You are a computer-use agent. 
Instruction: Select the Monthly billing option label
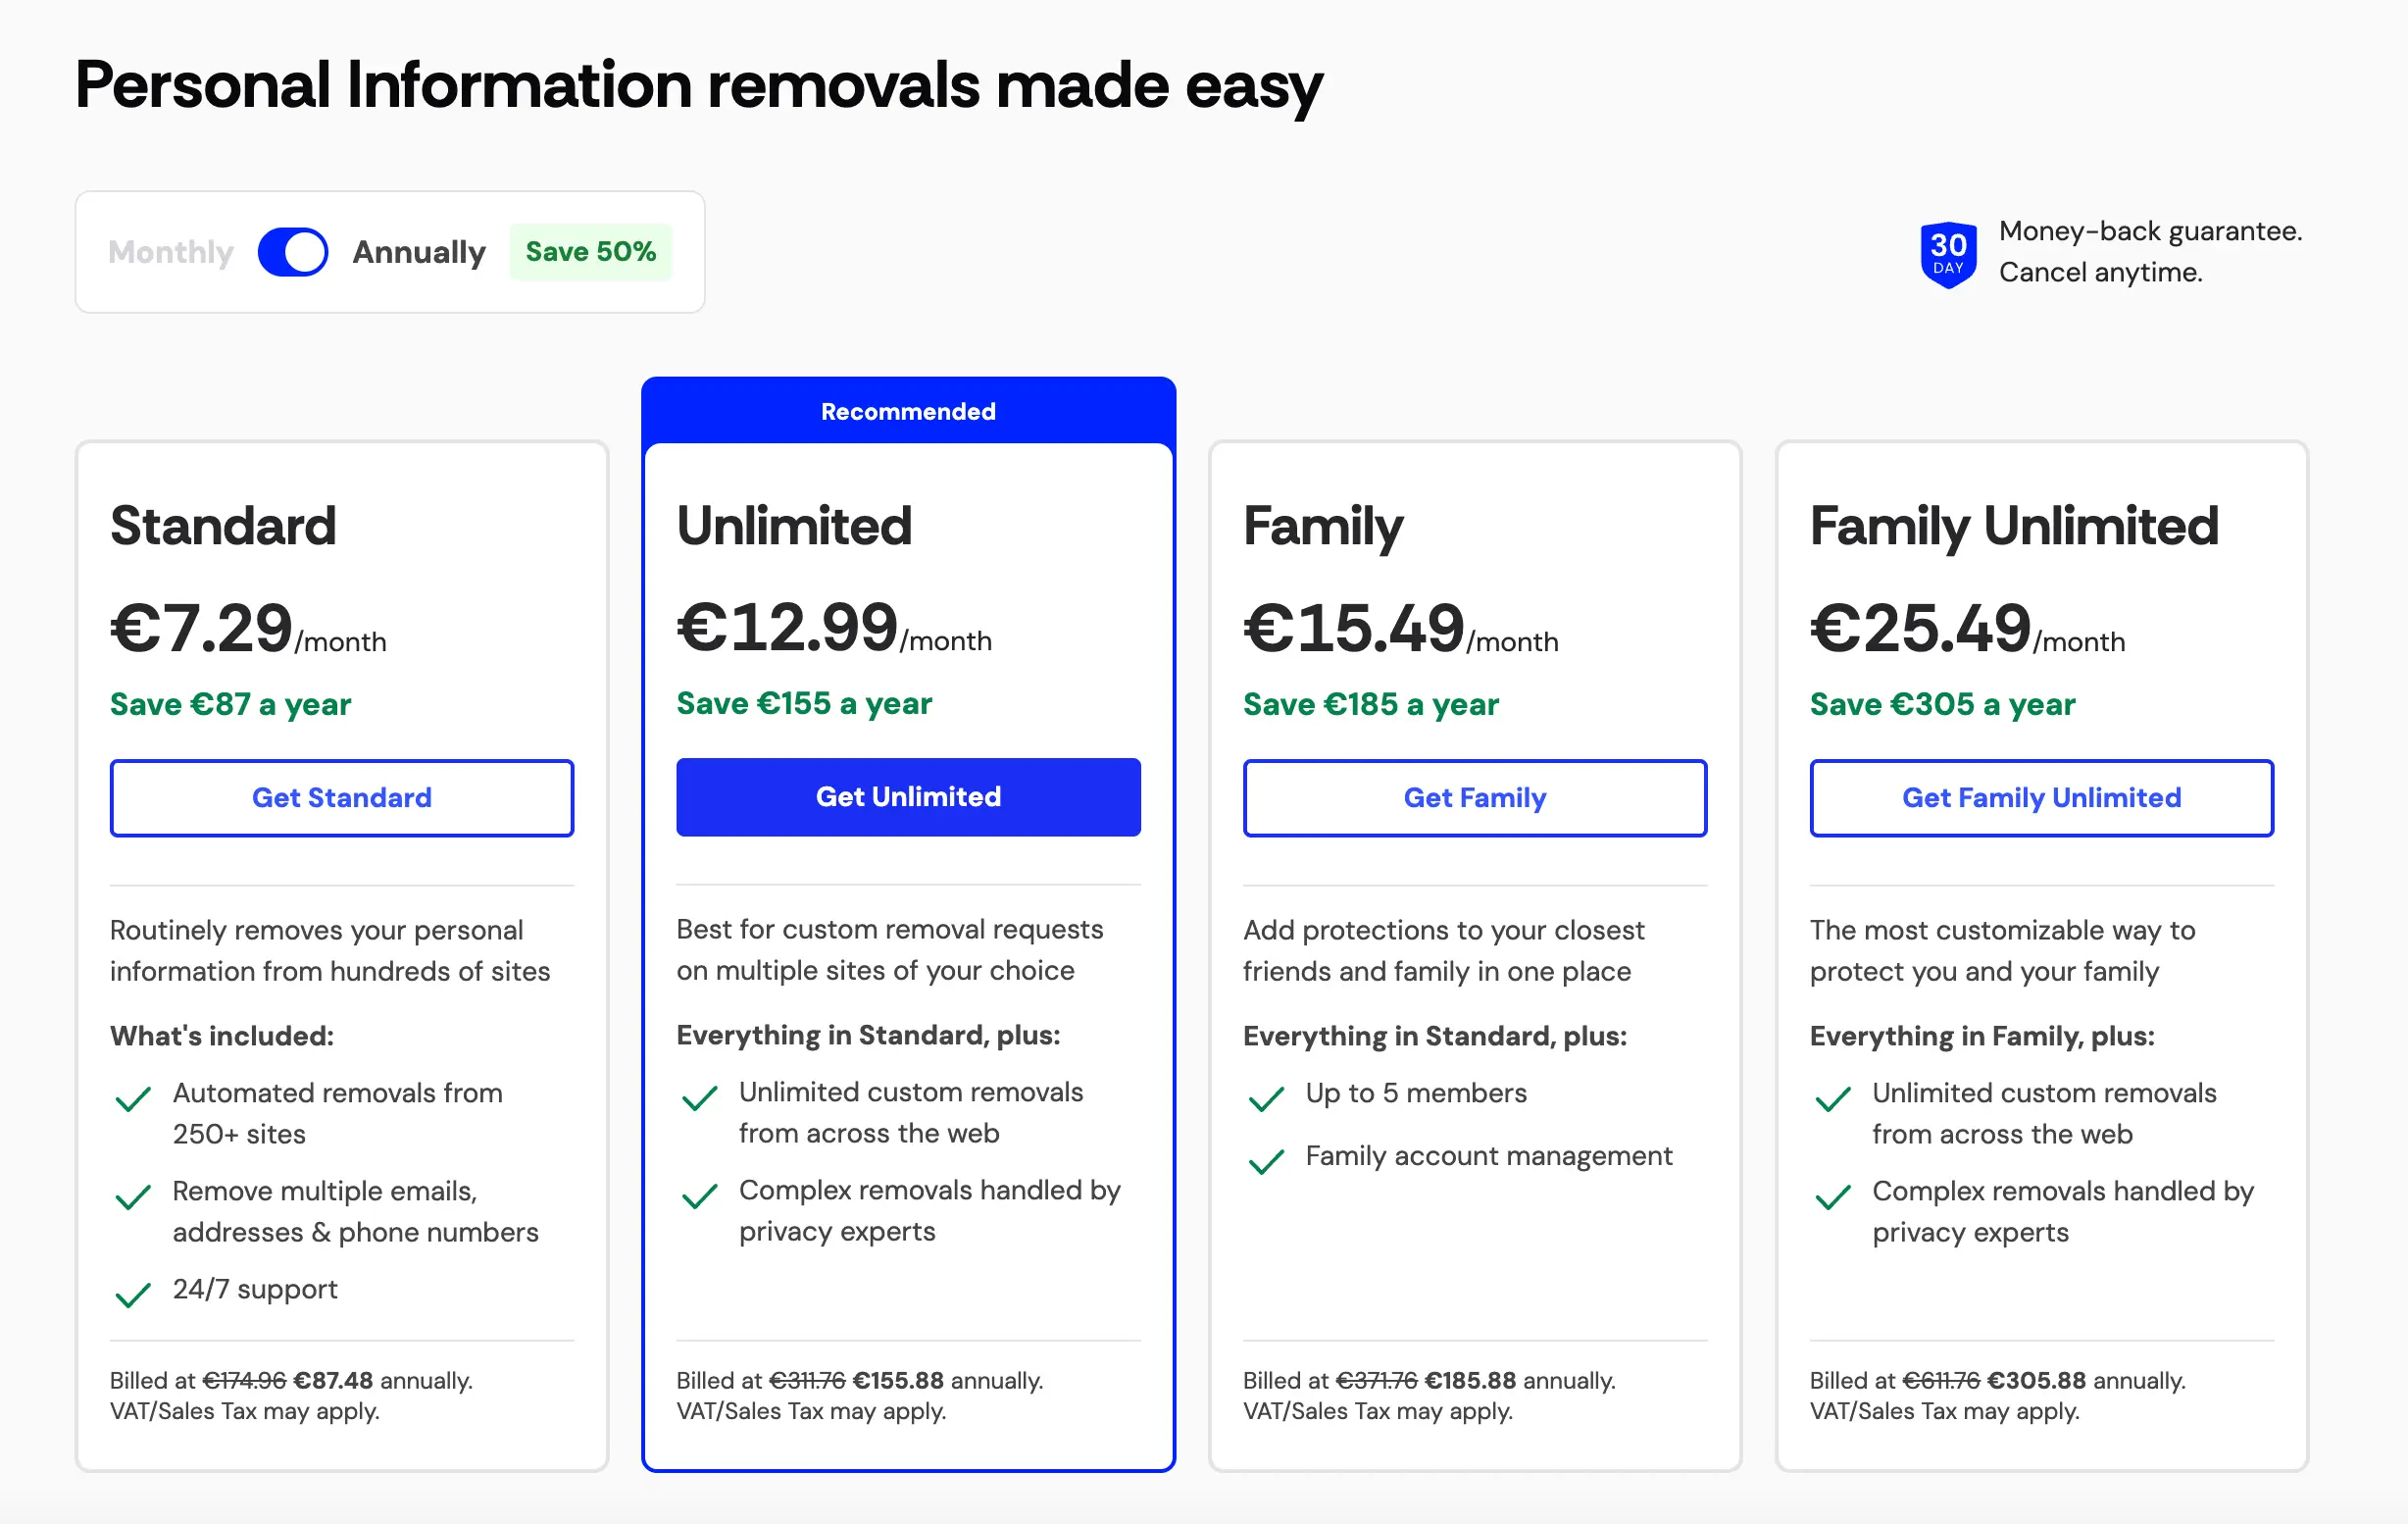tap(171, 252)
